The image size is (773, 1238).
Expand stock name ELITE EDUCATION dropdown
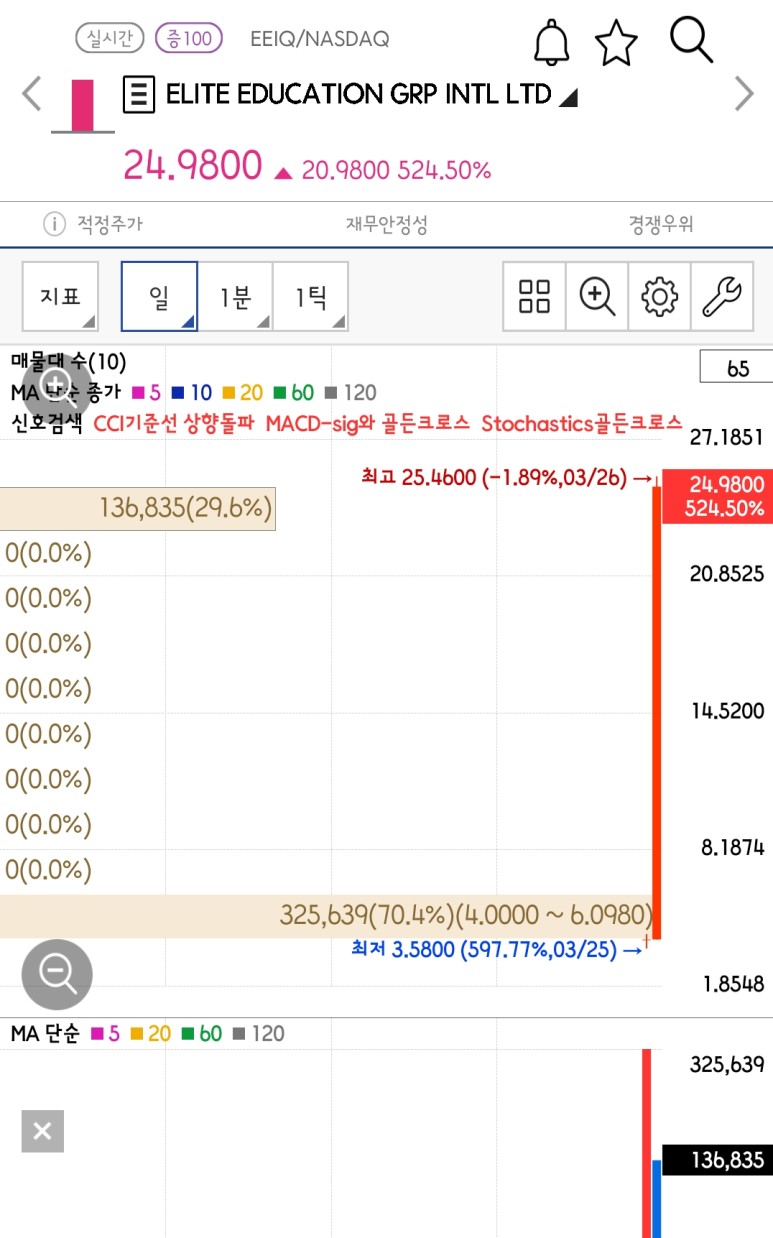pos(568,97)
